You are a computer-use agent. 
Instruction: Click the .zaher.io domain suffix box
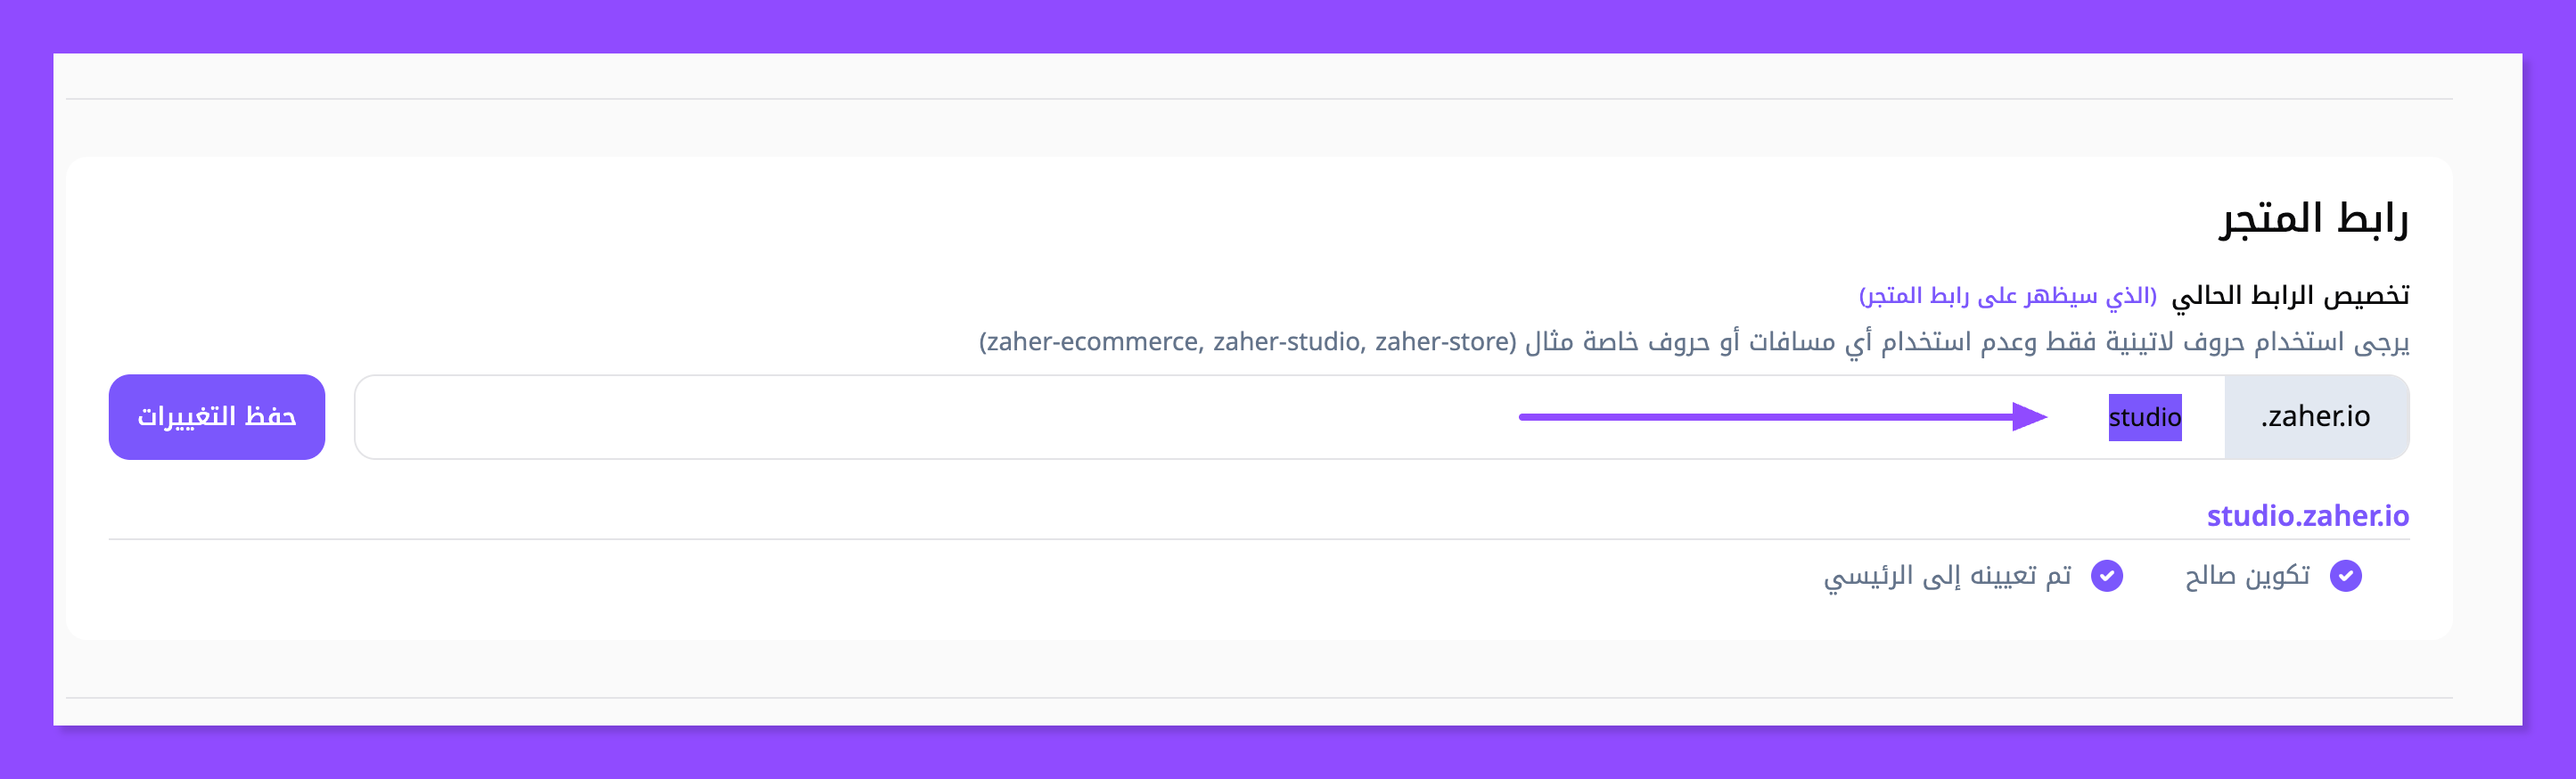coord(2315,417)
